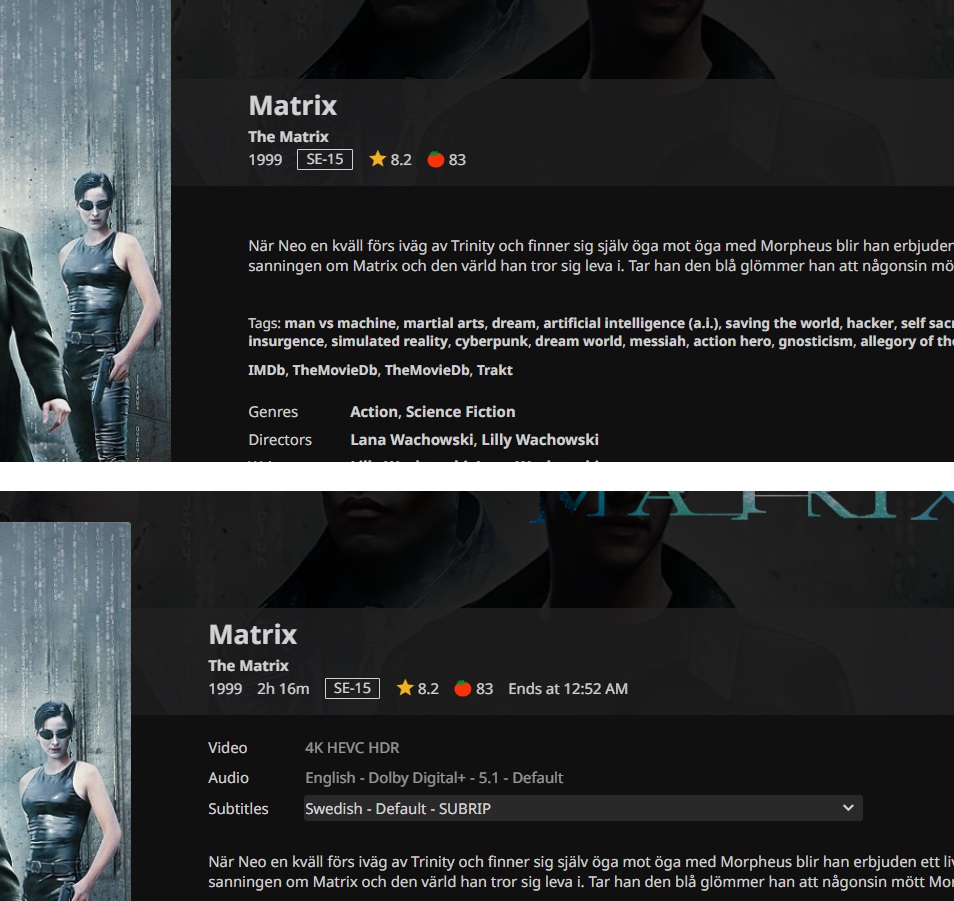This screenshot has width=954, height=901.
Task: Select the 'martial arts' tag
Action: pyautogui.click(x=444, y=323)
